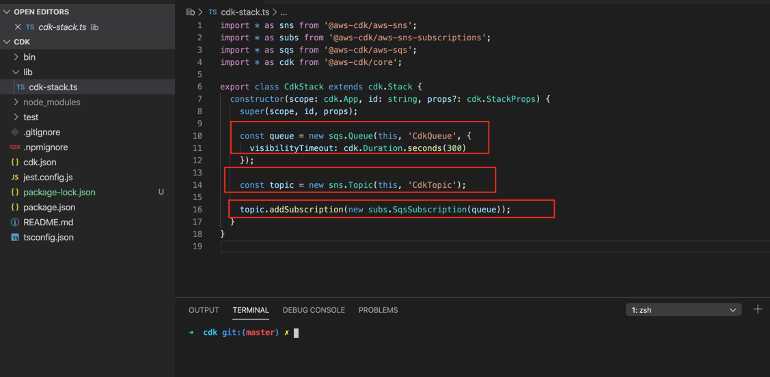Screen dimensions: 770x377
Task: Click 'visibilityTimeout' on line 11
Action: (x=291, y=148)
